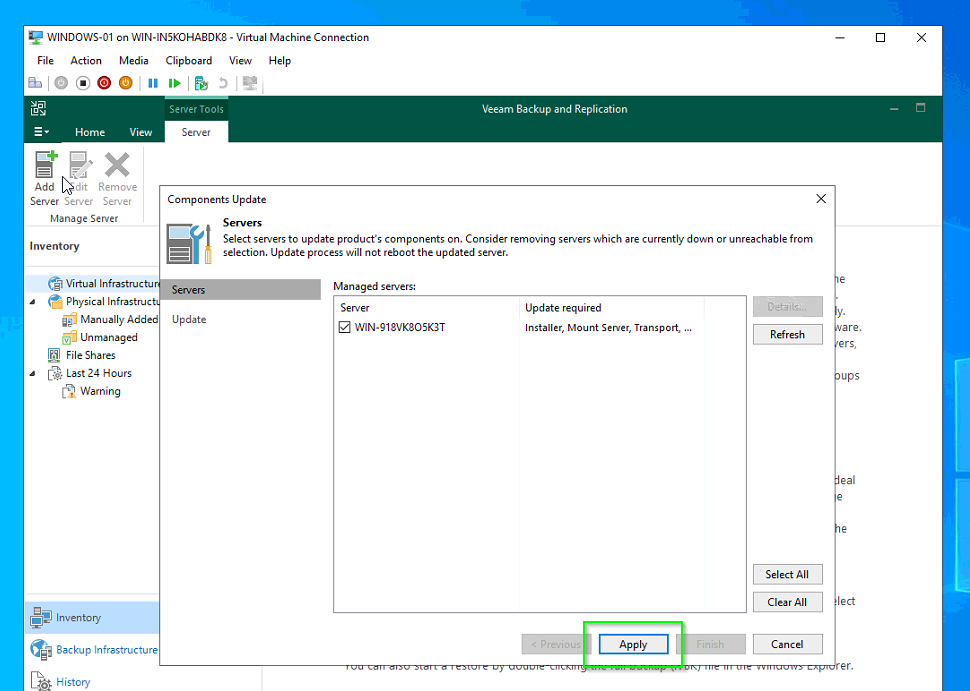This screenshot has height=691, width=970.
Task: Open the Inventory navigation pane button
Action: click(92, 617)
